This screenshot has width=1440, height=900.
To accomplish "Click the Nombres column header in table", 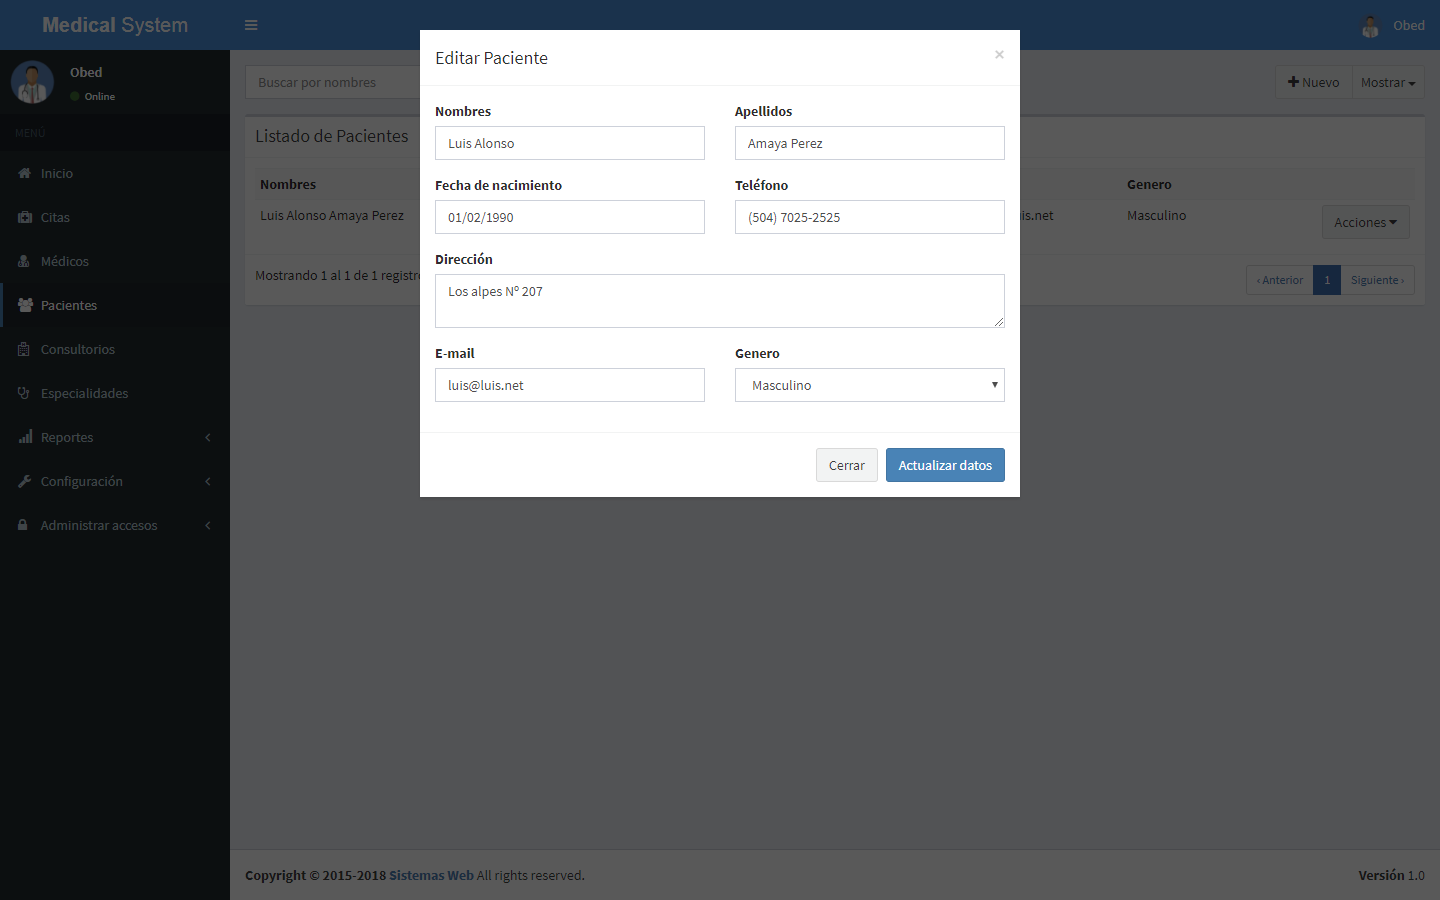I will (x=288, y=184).
